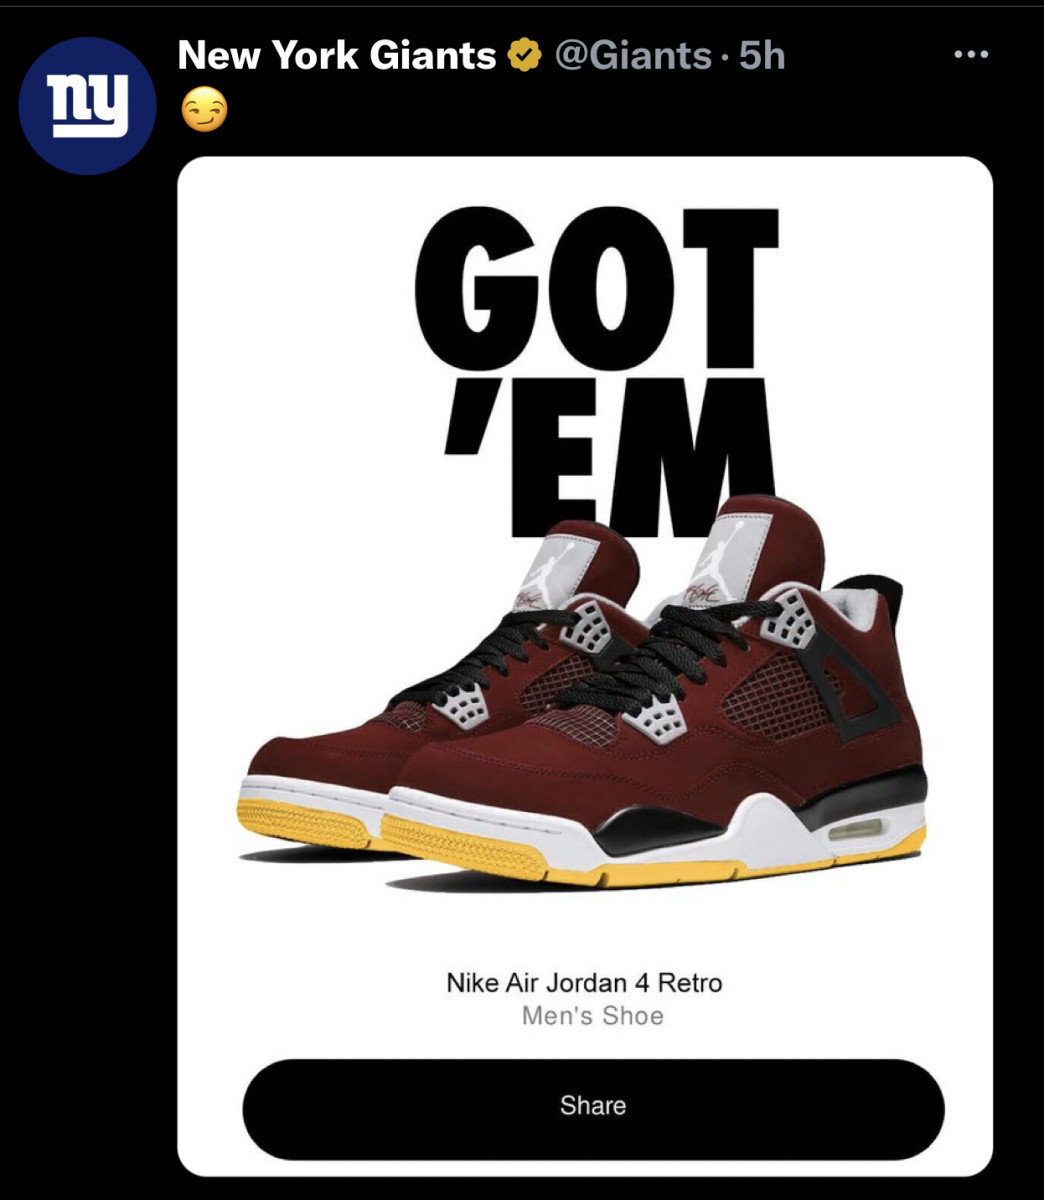Open the New York Giants profile avatar

click(88, 106)
